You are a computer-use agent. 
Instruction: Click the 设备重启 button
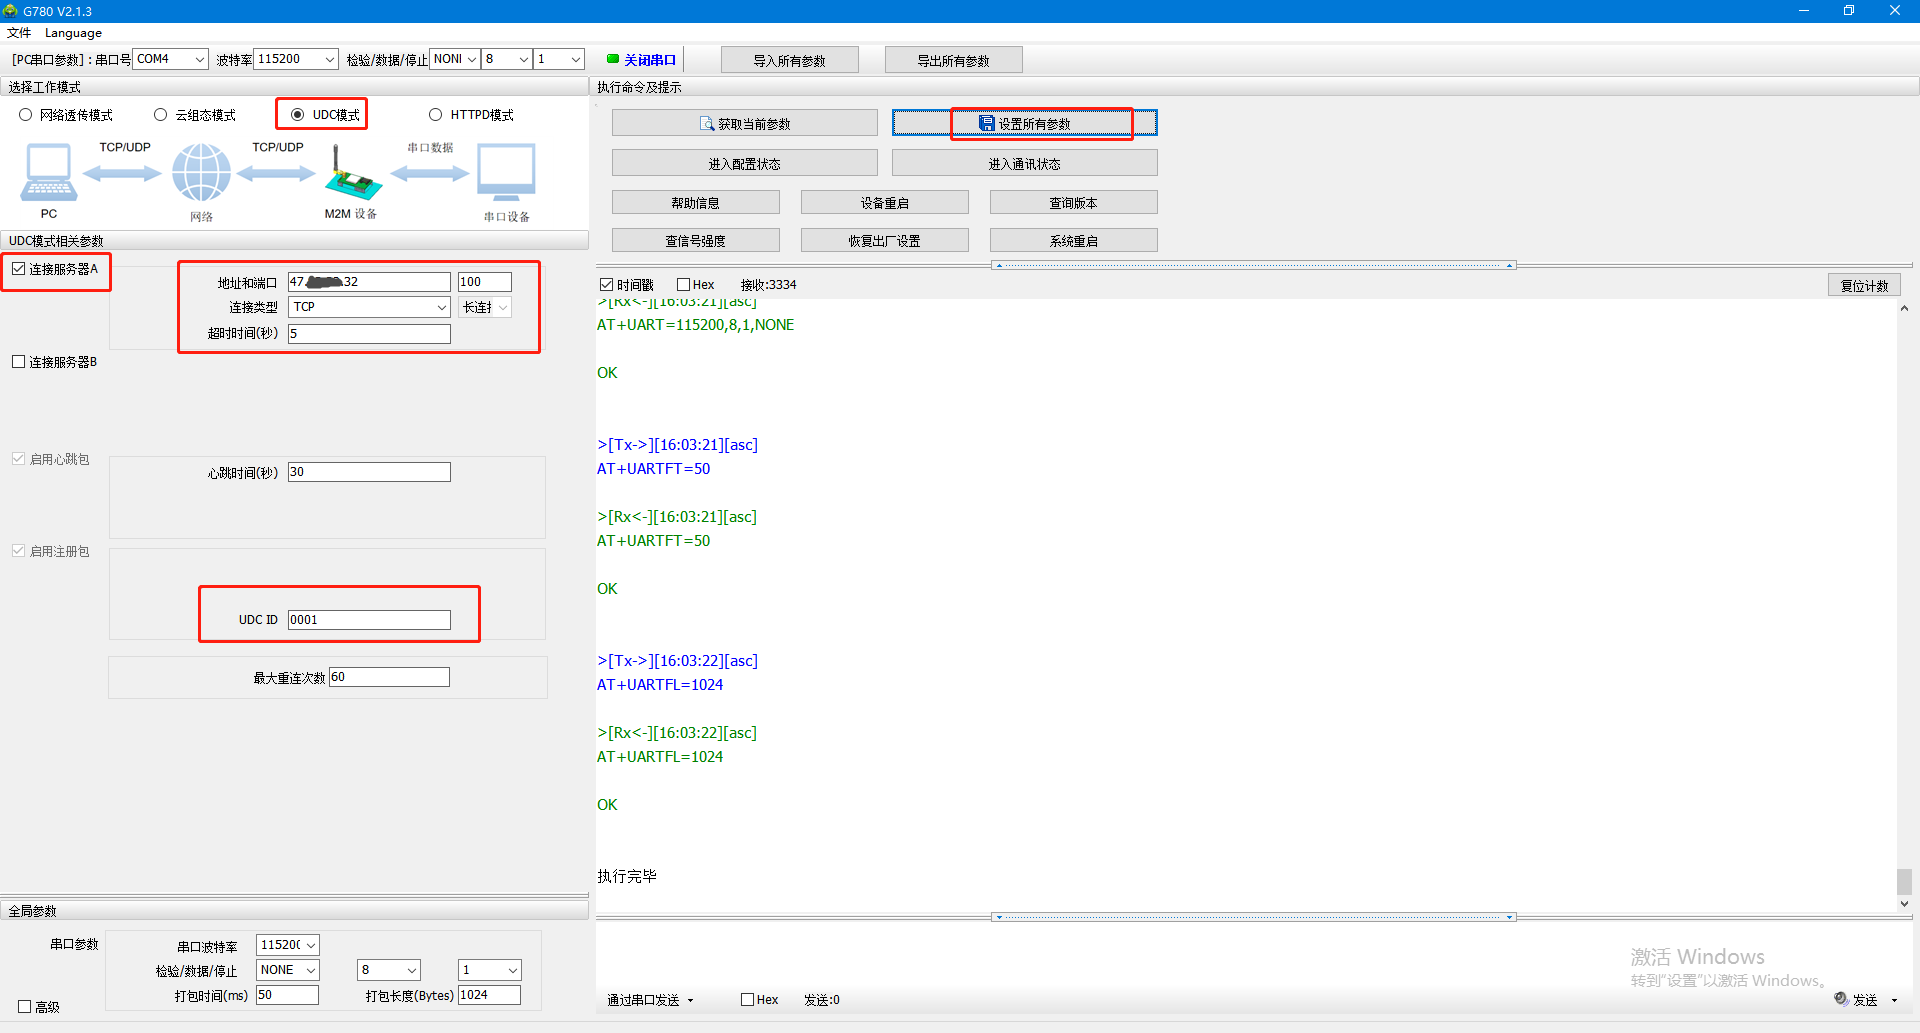click(884, 203)
